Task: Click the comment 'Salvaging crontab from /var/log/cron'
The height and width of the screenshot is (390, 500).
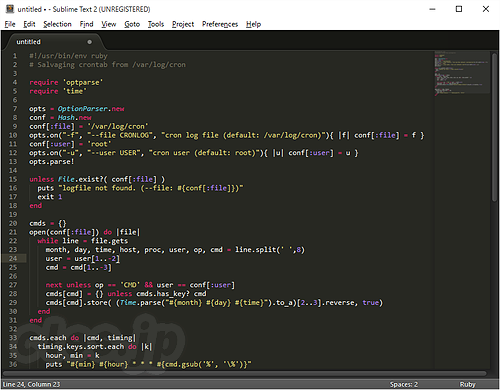Action: [x=111, y=65]
